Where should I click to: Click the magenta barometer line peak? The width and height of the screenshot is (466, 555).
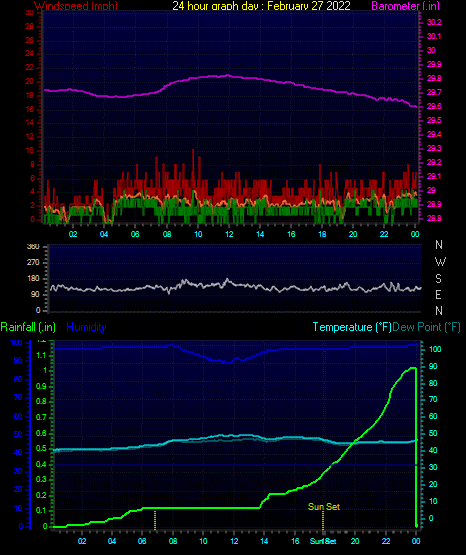coord(228,75)
